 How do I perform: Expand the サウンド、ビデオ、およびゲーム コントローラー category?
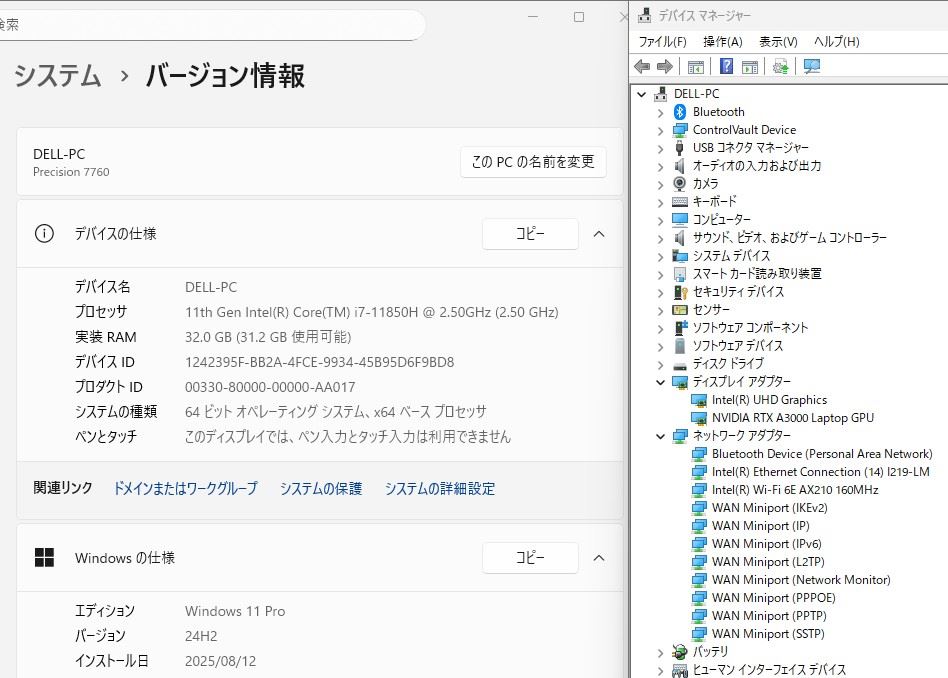(x=660, y=239)
